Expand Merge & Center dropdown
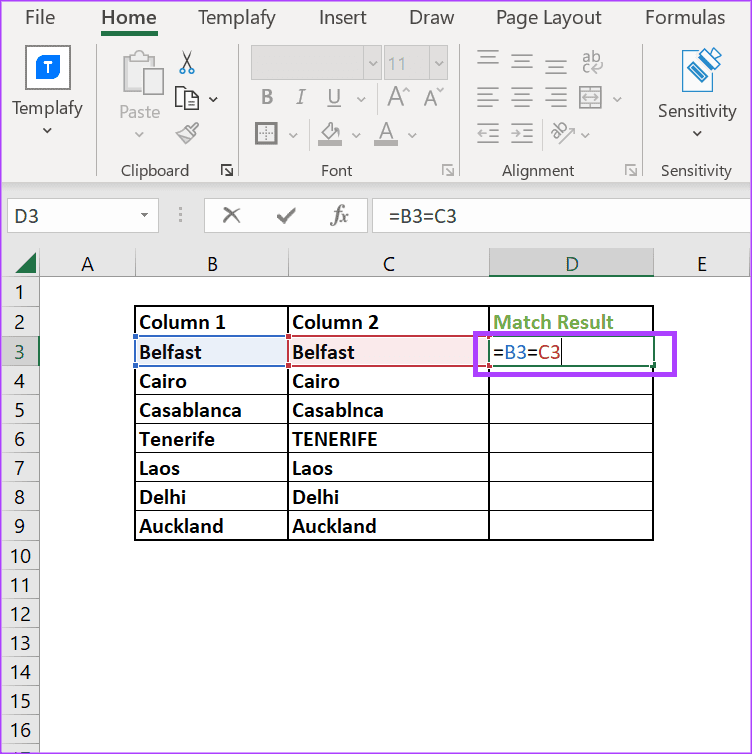The height and width of the screenshot is (754, 752). click(x=617, y=100)
